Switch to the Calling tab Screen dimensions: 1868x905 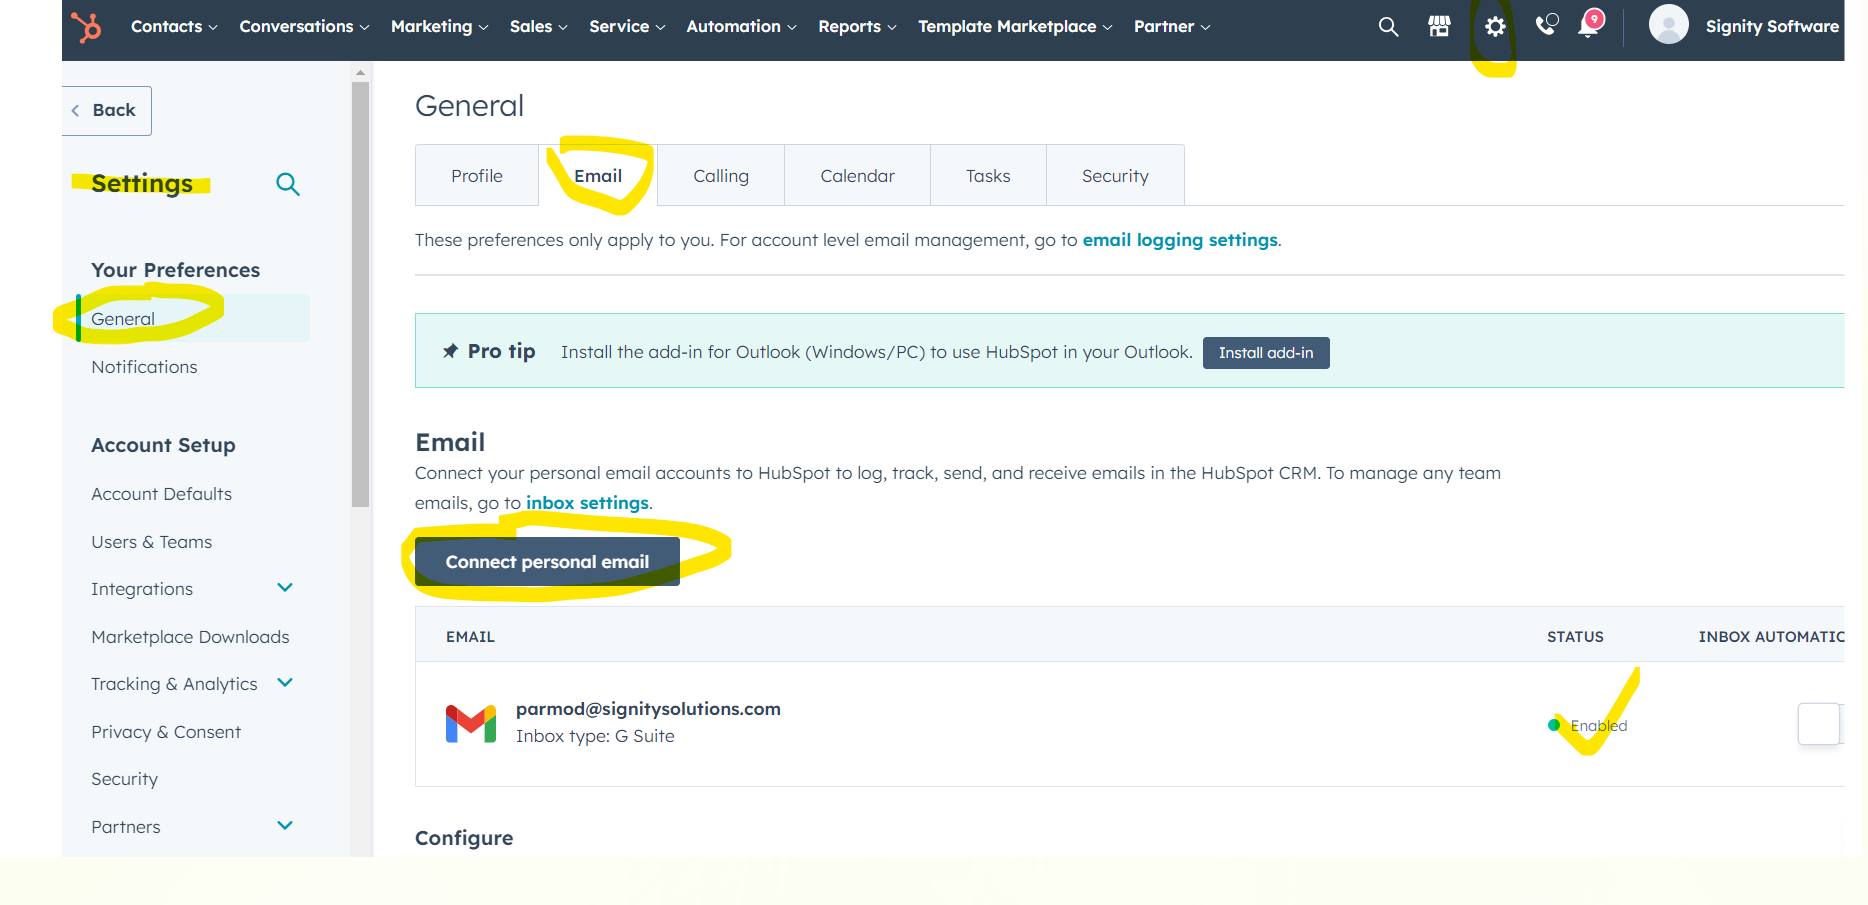tap(721, 176)
